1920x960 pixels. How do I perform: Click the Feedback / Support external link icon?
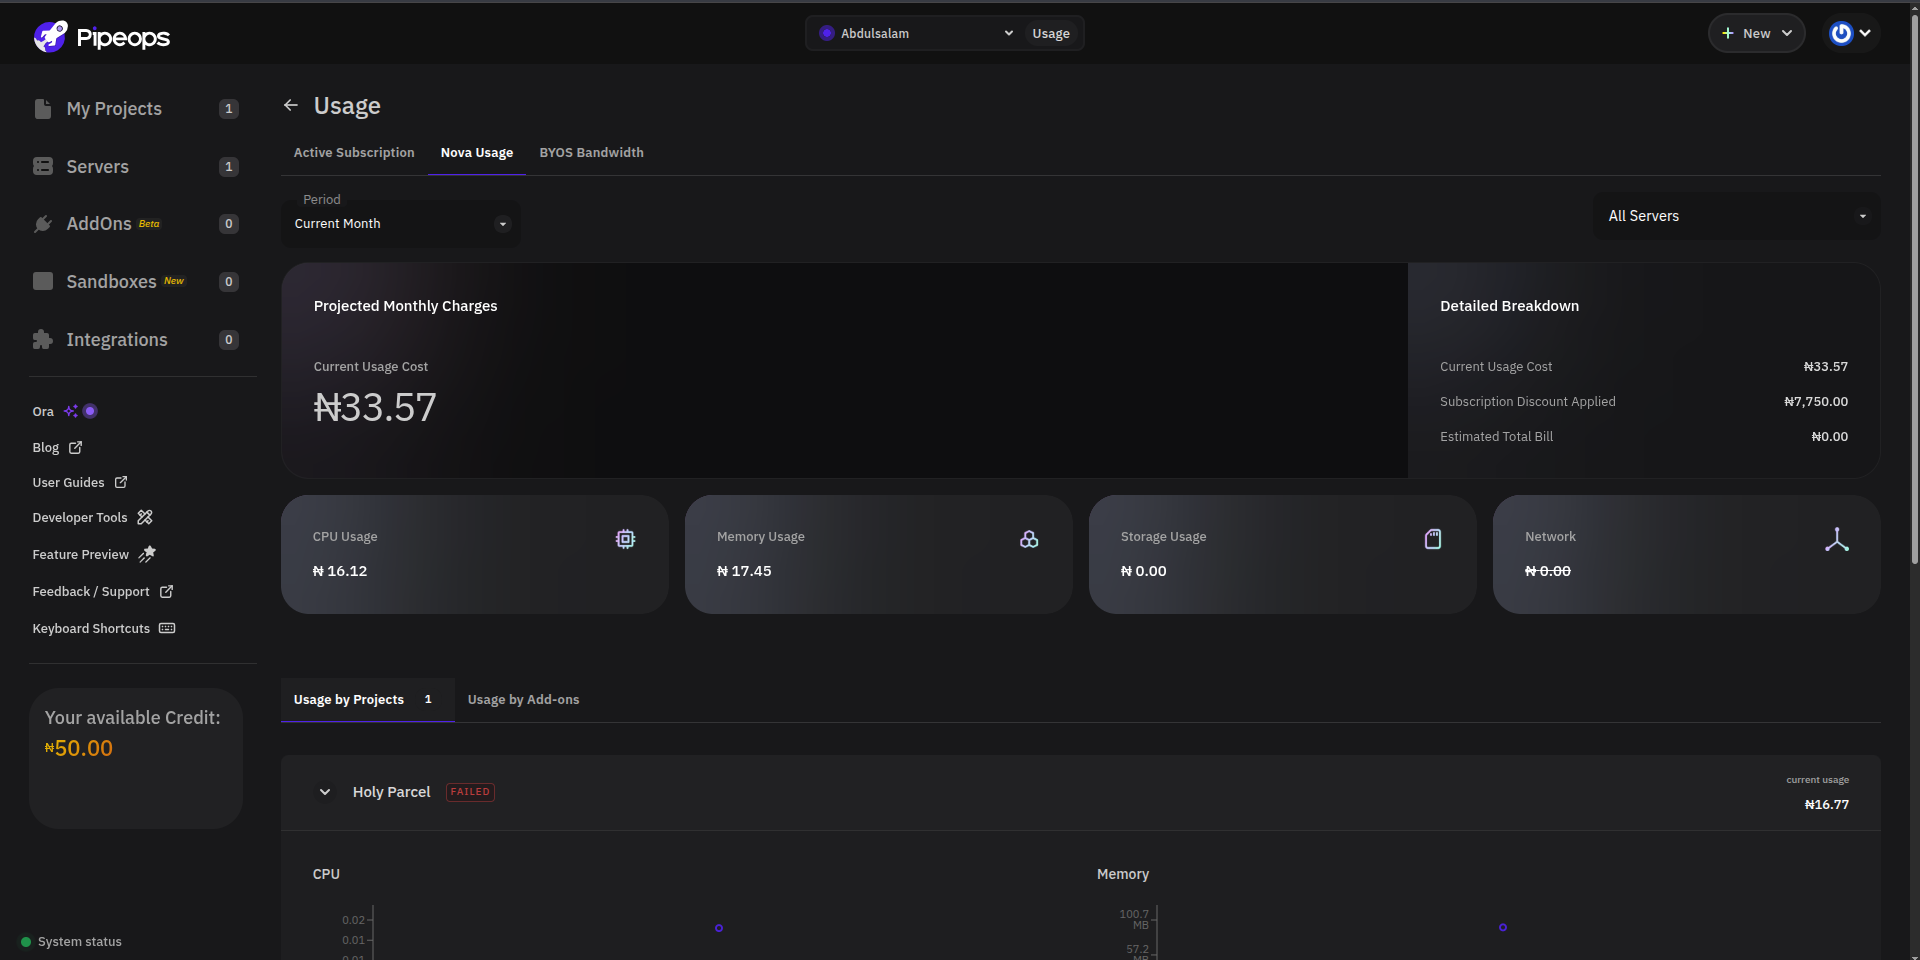[x=166, y=591]
